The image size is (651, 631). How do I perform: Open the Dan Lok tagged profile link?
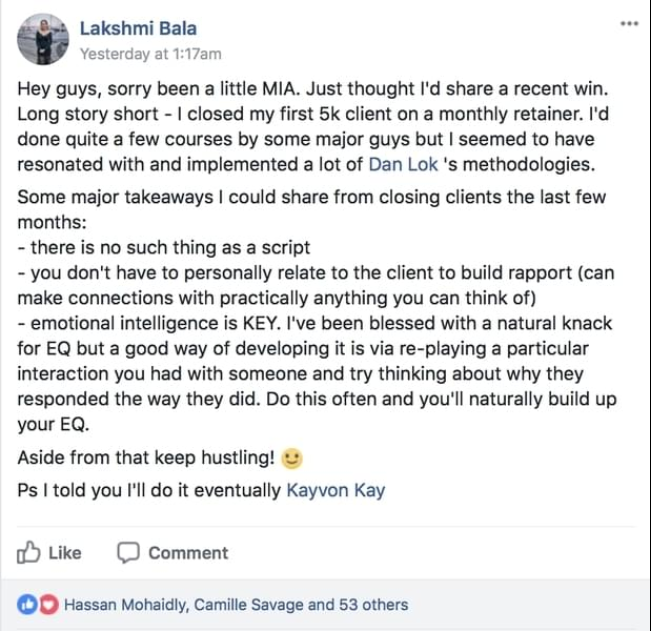tap(405, 164)
